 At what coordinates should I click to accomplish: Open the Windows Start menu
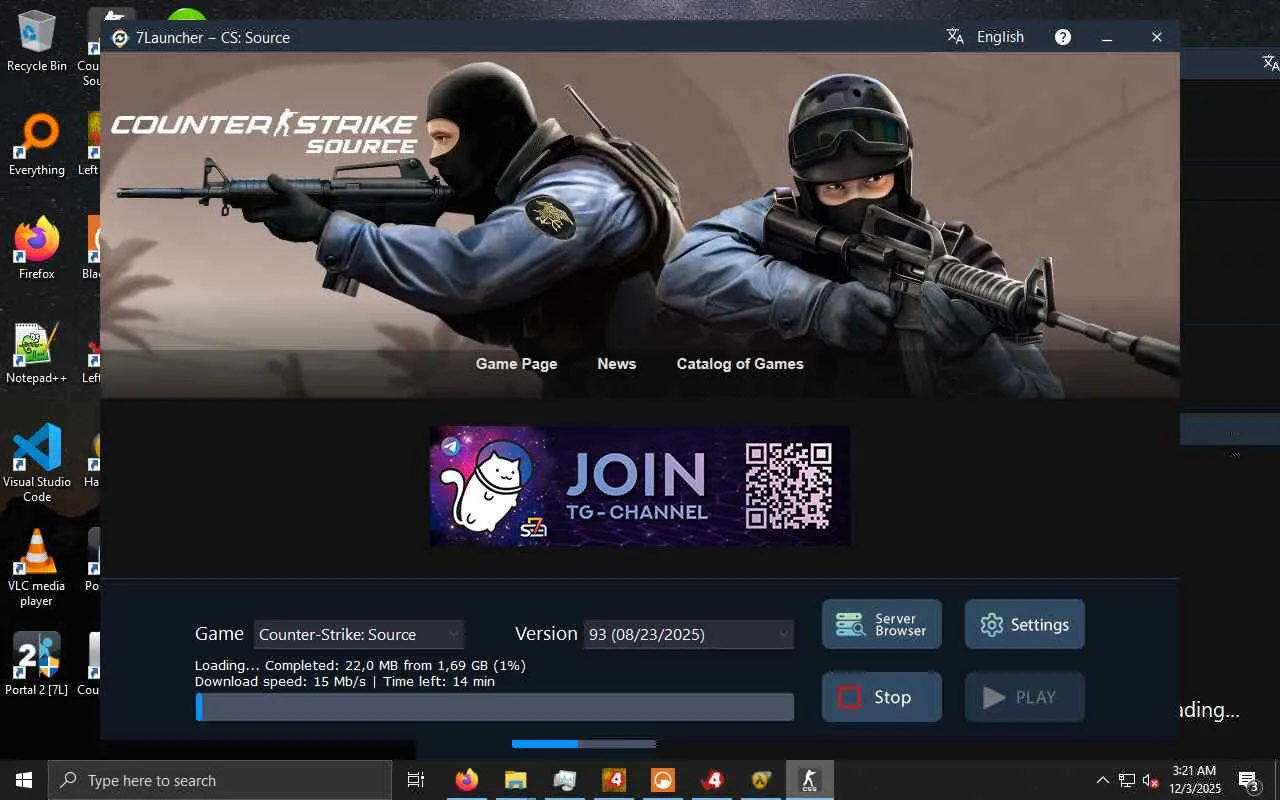tap(24, 780)
